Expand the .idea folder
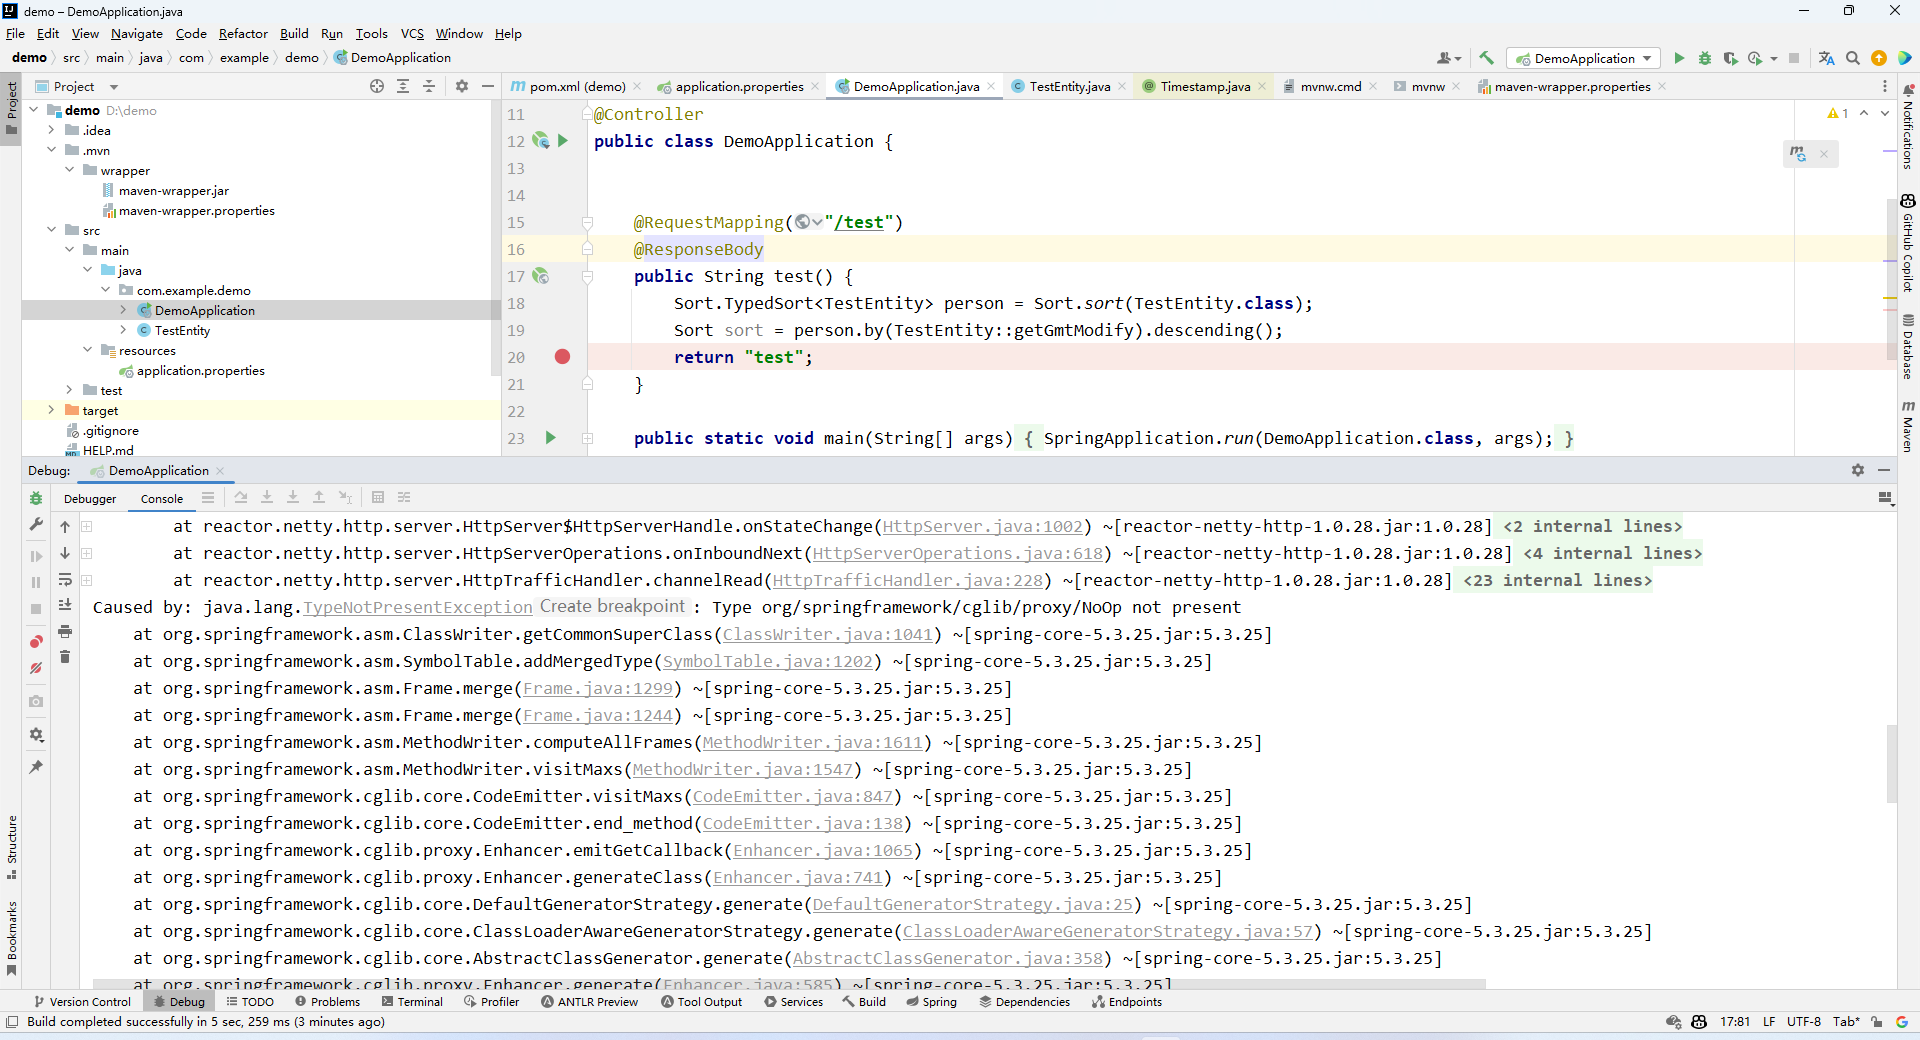The width and height of the screenshot is (1920, 1040). click(x=51, y=130)
